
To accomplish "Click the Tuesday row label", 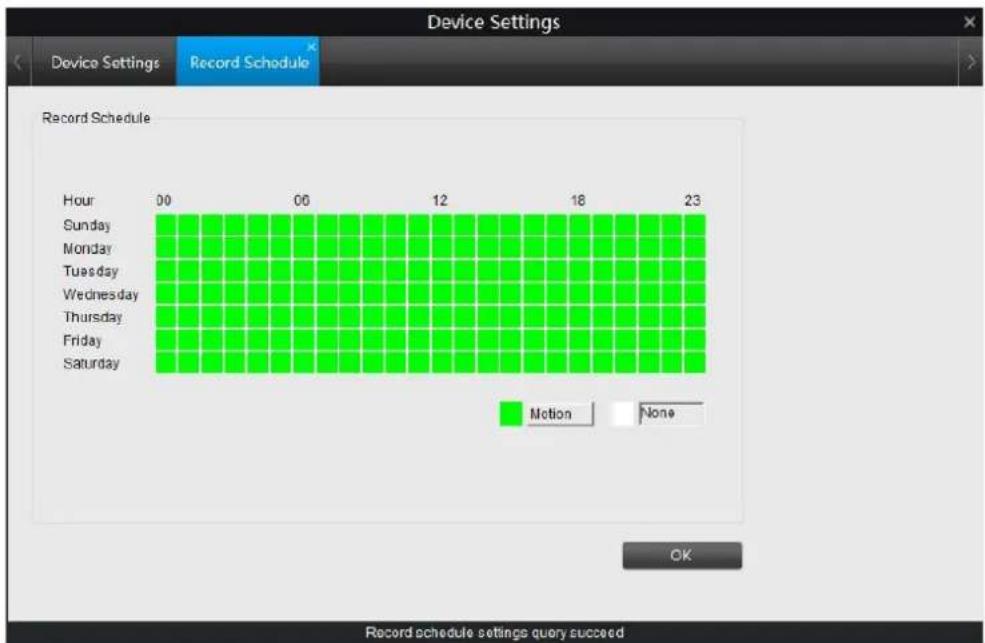I will (x=90, y=271).
